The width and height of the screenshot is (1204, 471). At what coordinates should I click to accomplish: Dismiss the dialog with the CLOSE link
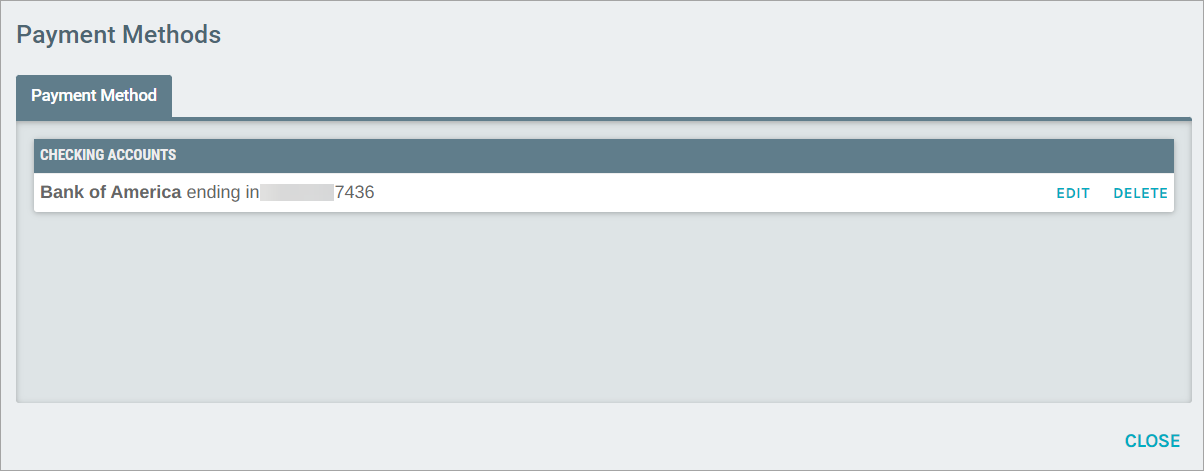(x=1152, y=441)
